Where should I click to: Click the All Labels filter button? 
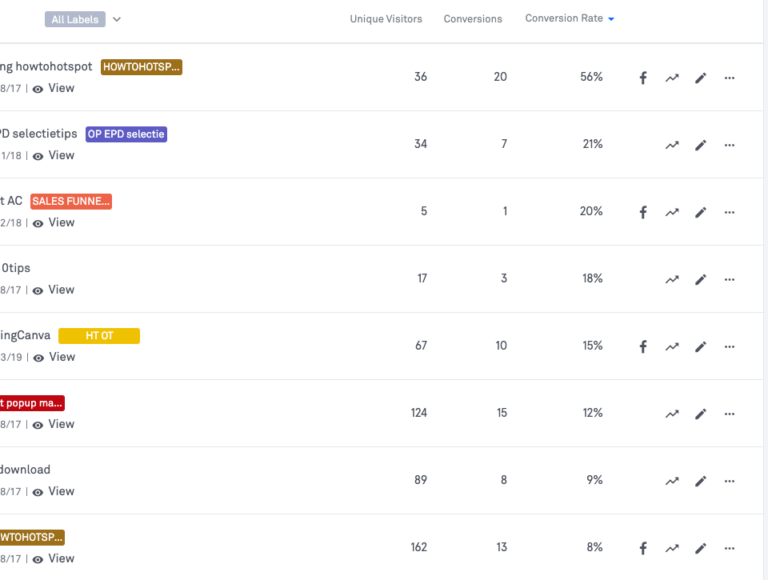tap(75, 19)
